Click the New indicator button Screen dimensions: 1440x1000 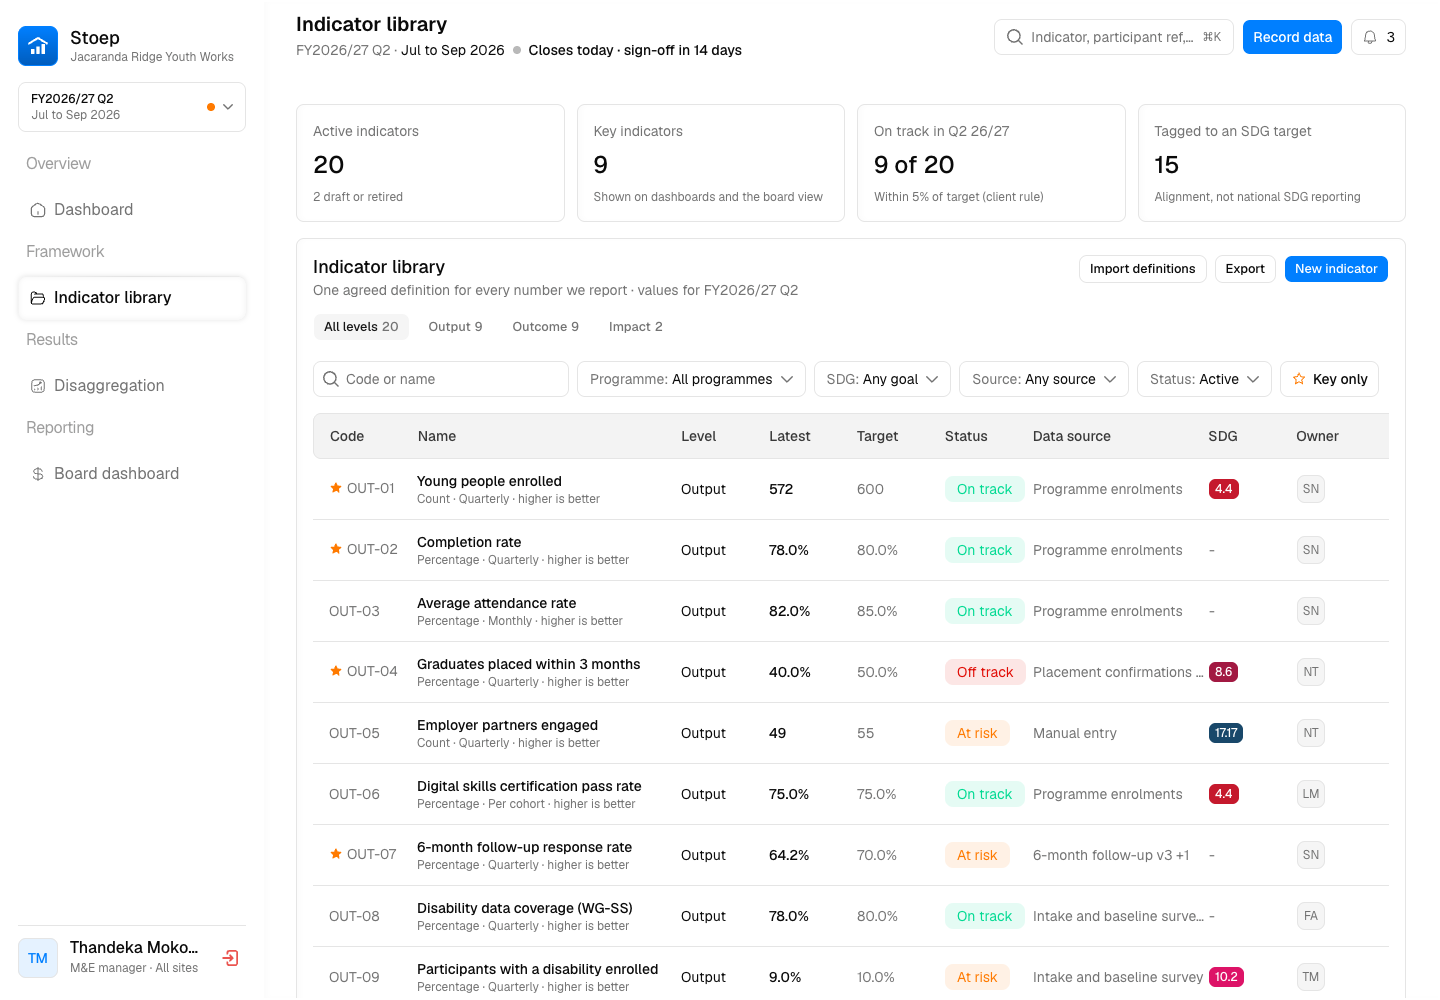click(x=1336, y=269)
